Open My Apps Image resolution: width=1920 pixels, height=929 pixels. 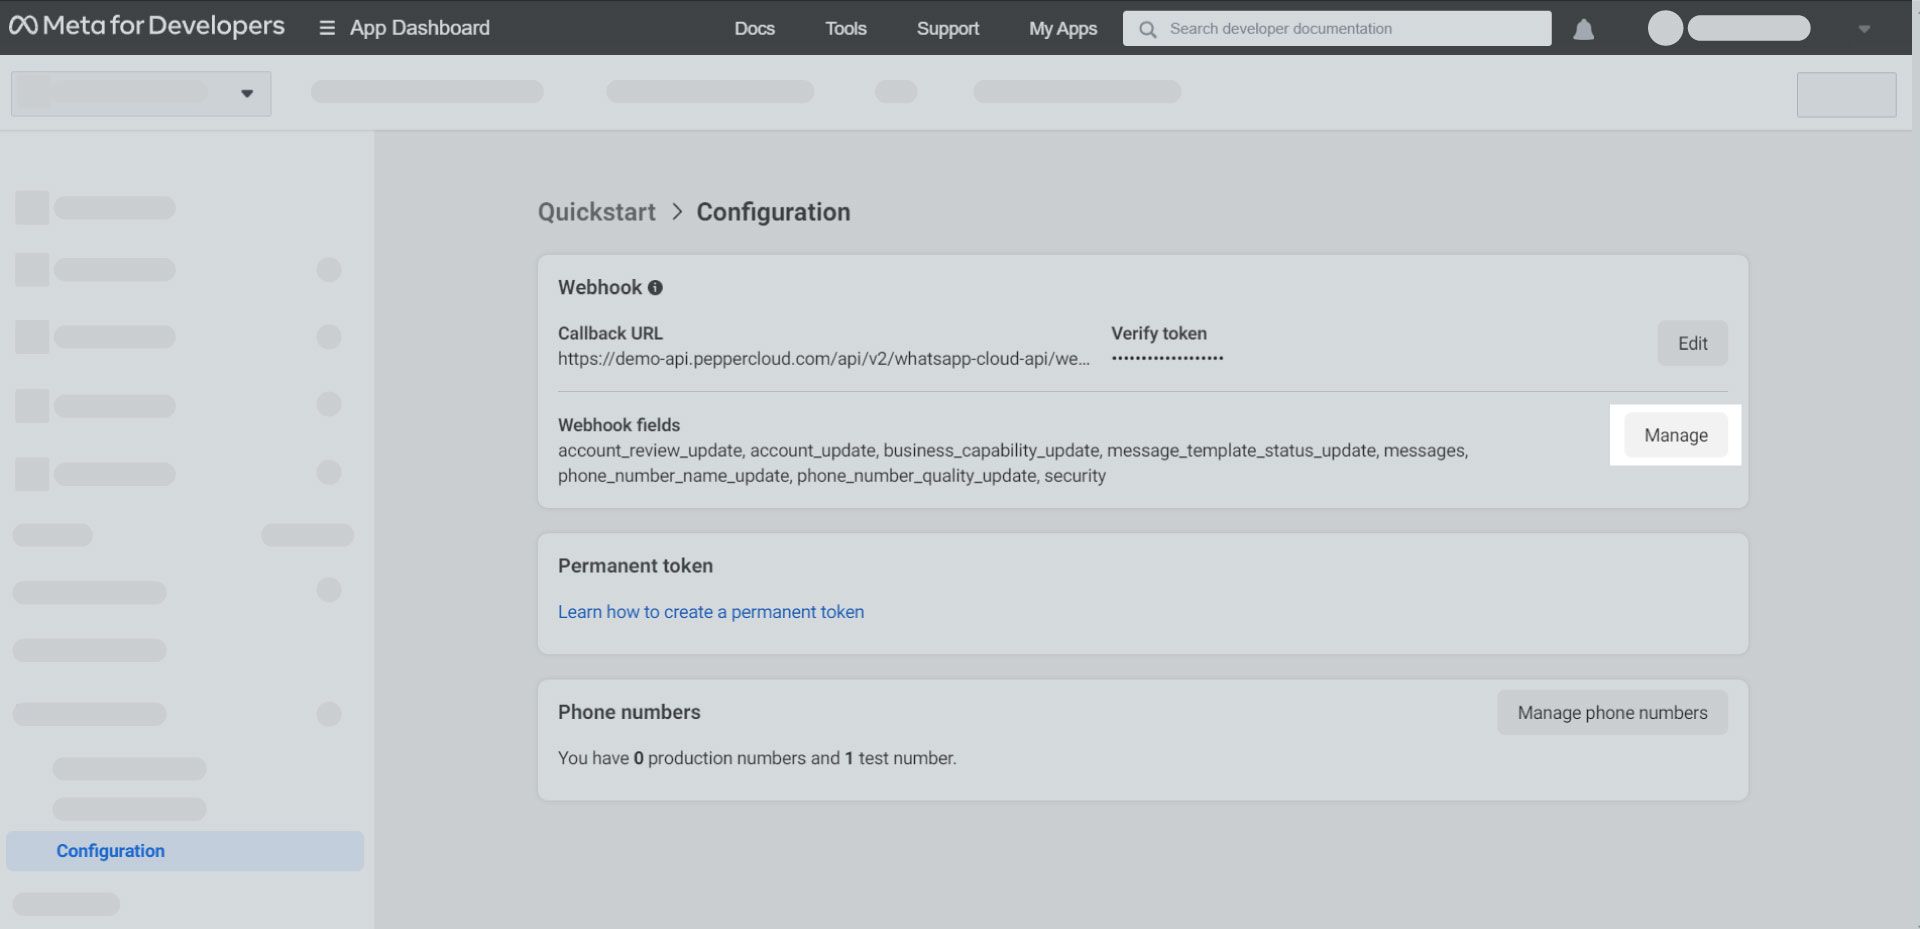tap(1063, 29)
